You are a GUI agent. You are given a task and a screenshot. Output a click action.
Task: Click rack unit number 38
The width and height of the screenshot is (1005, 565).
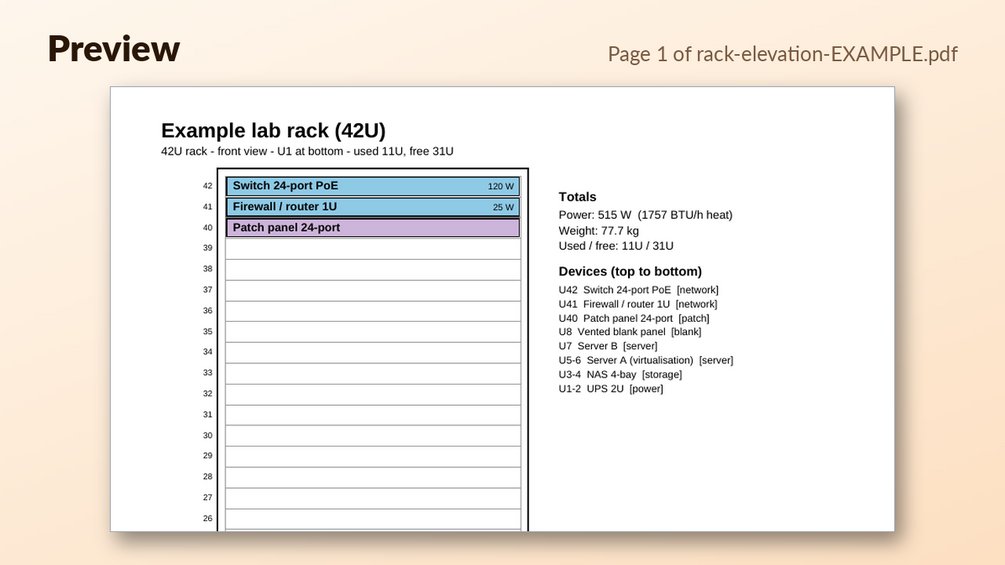click(208, 269)
